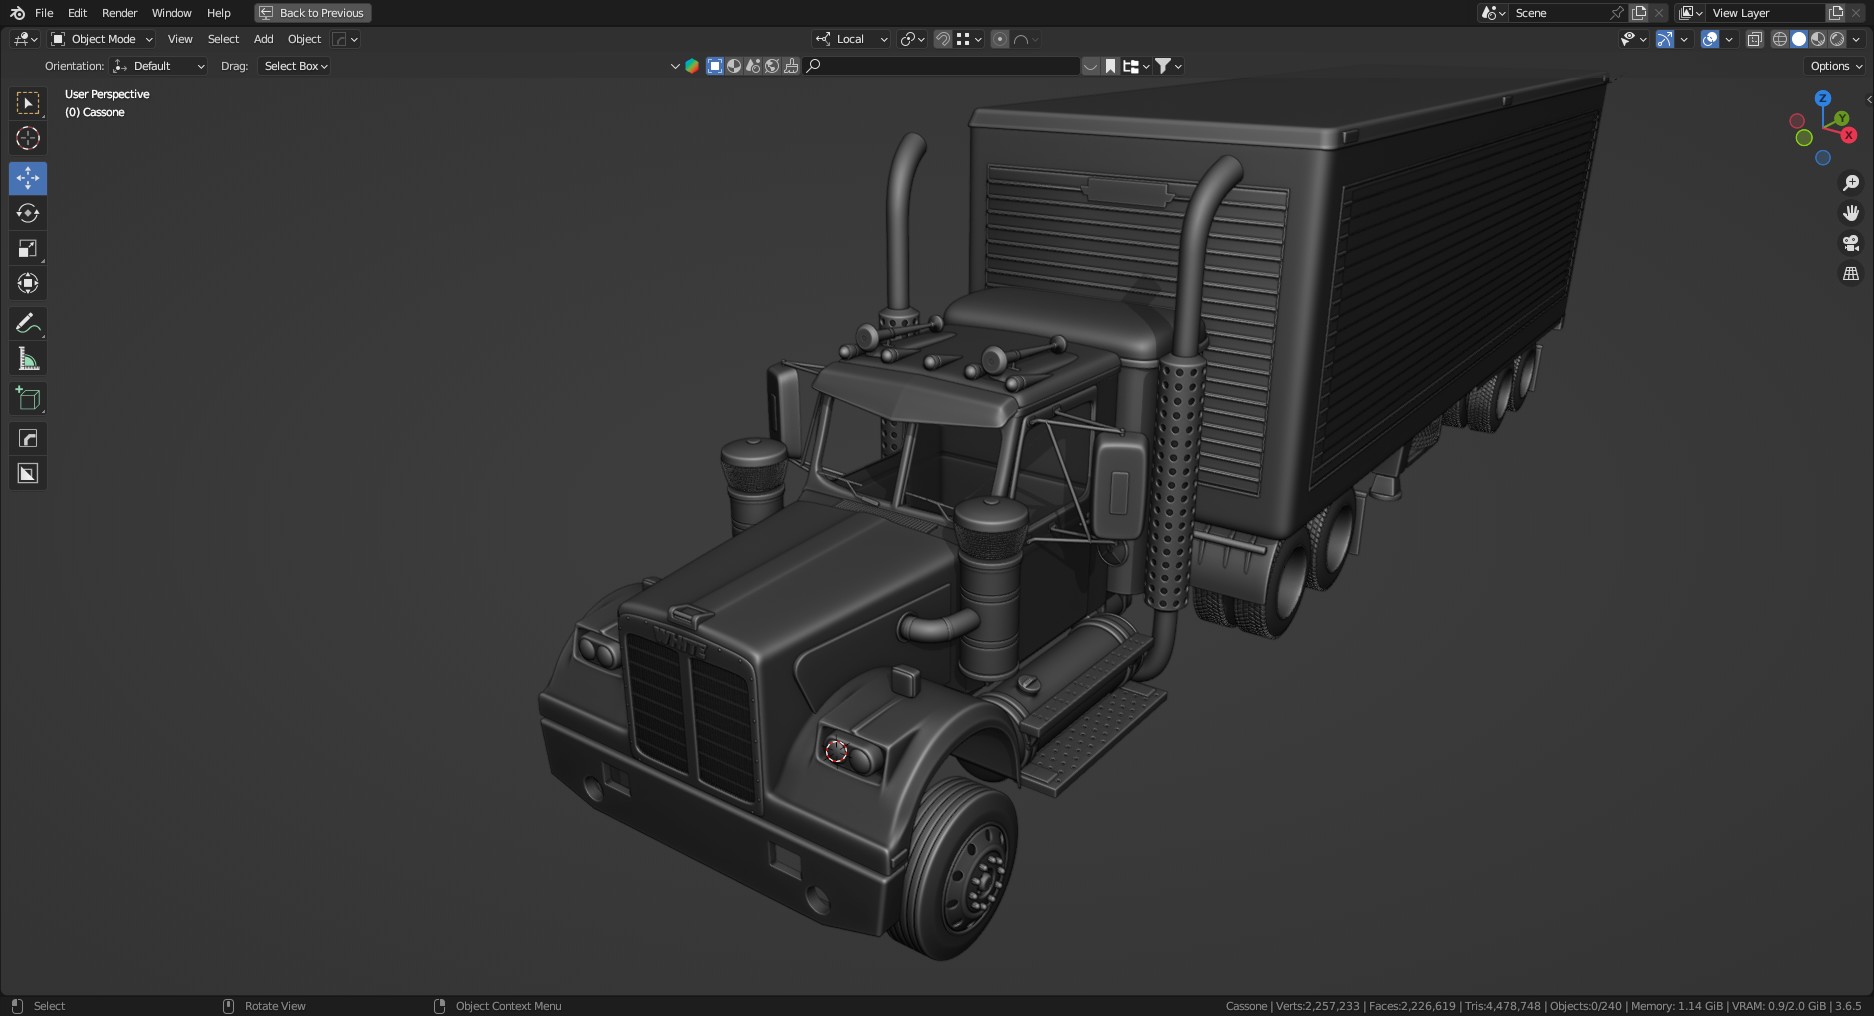Expand the Options dropdown
The height and width of the screenshot is (1016, 1874).
(x=1836, y=66)
